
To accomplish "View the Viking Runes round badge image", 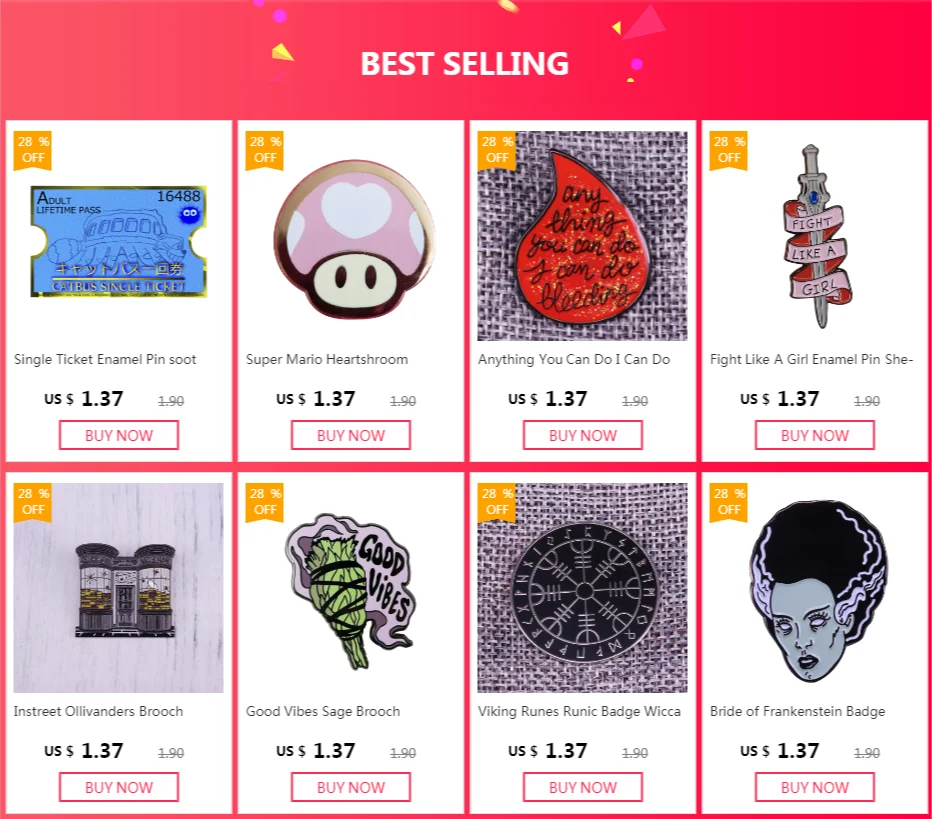I will click(582, 588).
